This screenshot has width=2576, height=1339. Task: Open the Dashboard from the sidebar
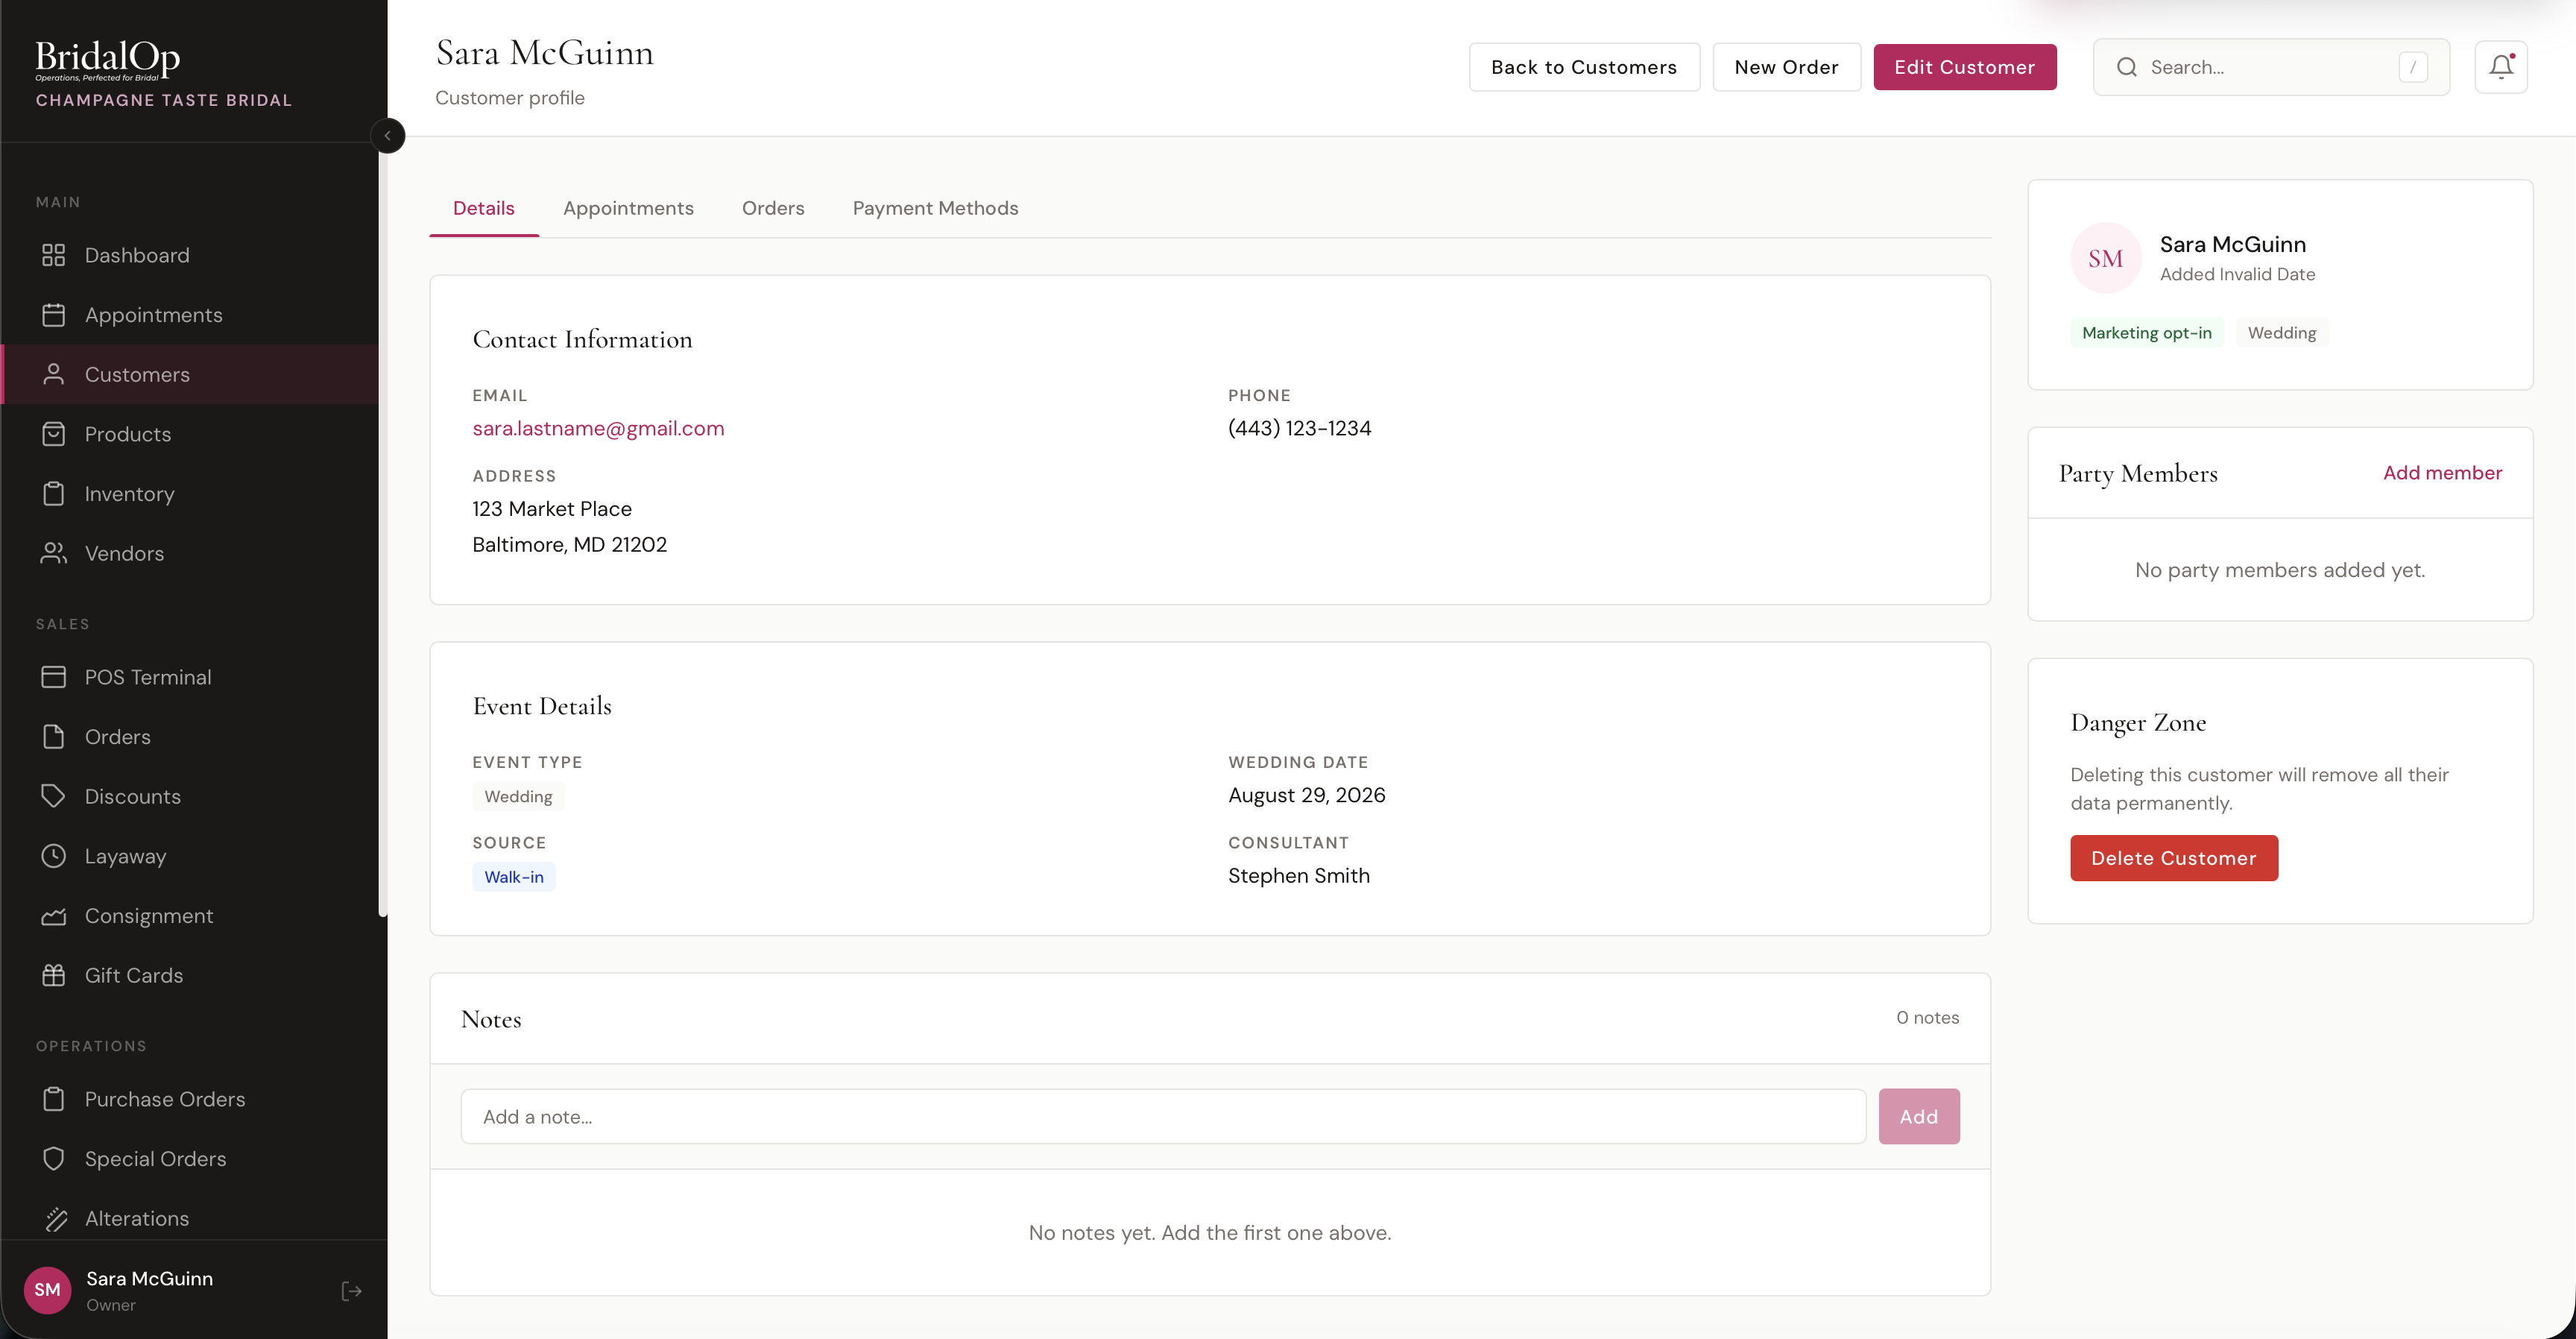click(137, 255)
